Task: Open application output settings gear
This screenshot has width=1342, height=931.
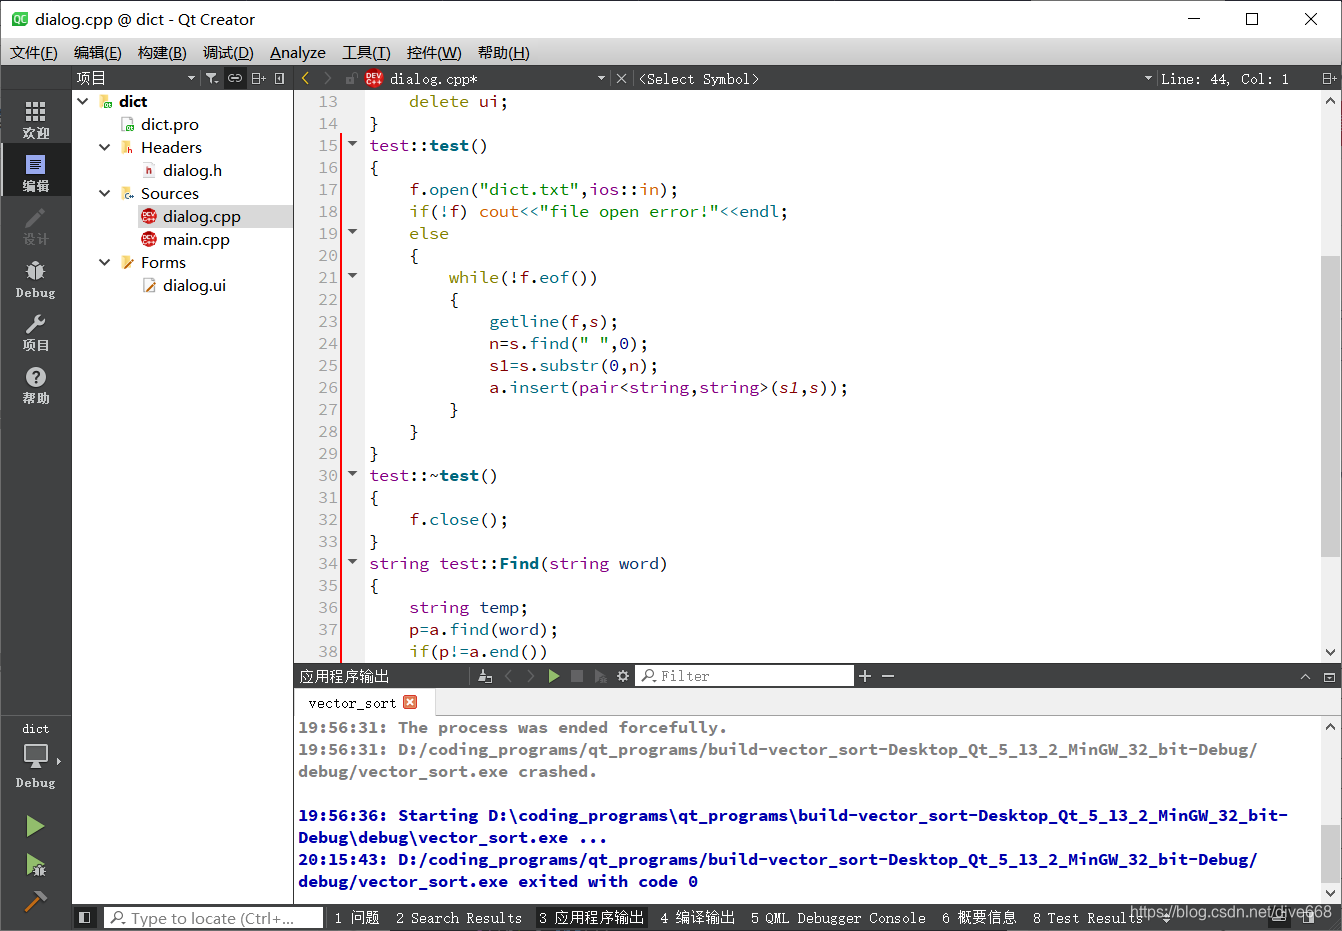Action: point(623,676)
